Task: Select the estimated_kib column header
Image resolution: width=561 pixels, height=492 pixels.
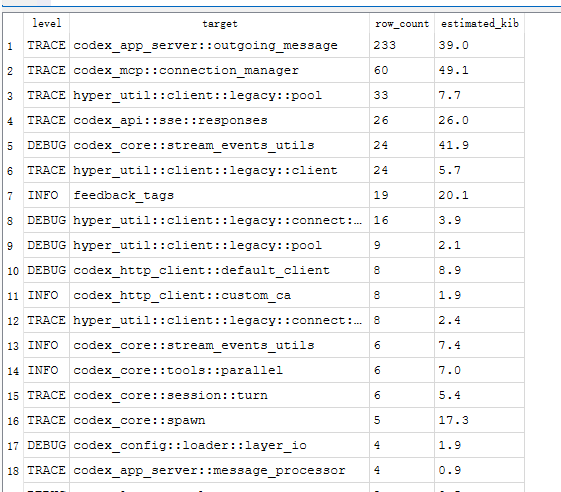Action: pyautogui.click(x=479, y=24)
